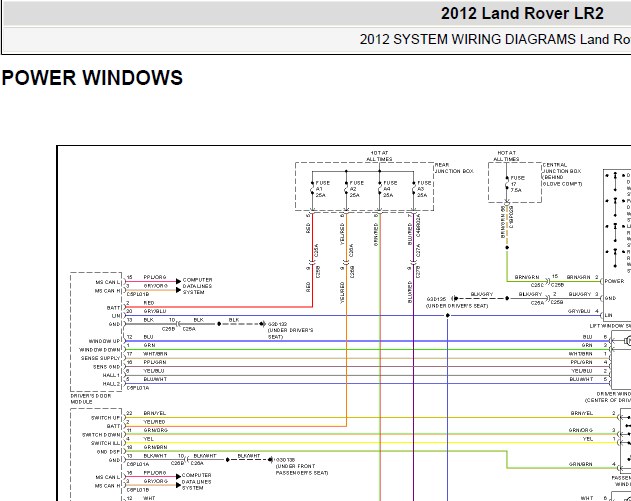Click the 'SENS GND' pin label
This screenshot has height=501, width=631.
[x=107, y=367]
